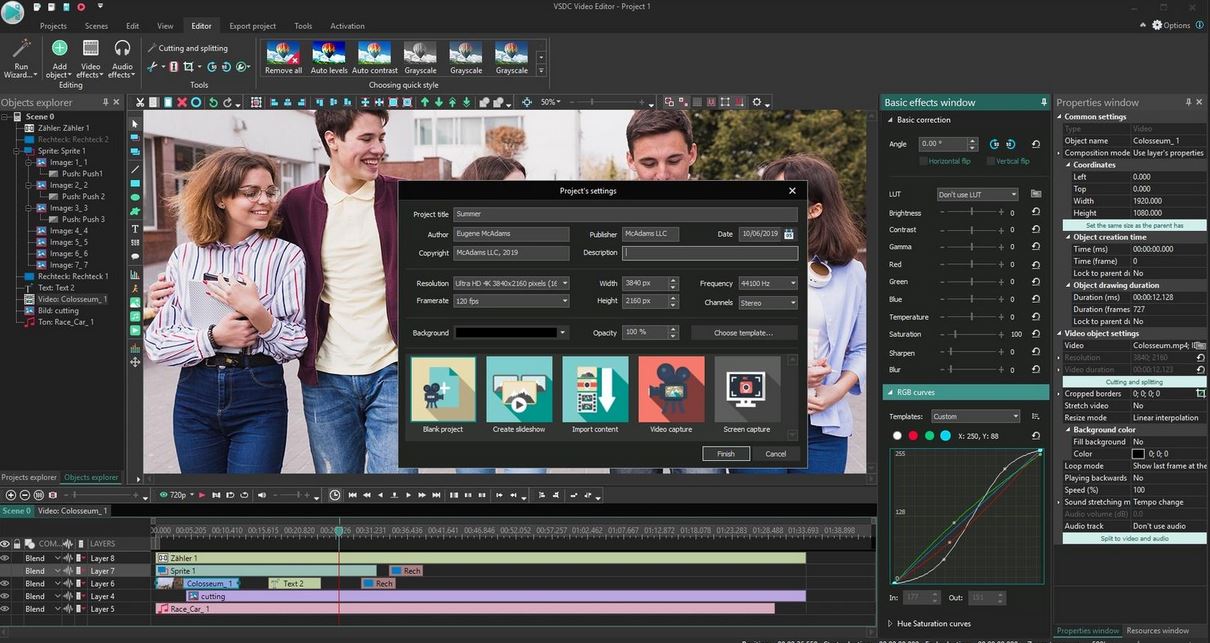This screenshot has width=1210, height=643.
Task: Select Create slideshow template
Action: [x=519, y=395]
